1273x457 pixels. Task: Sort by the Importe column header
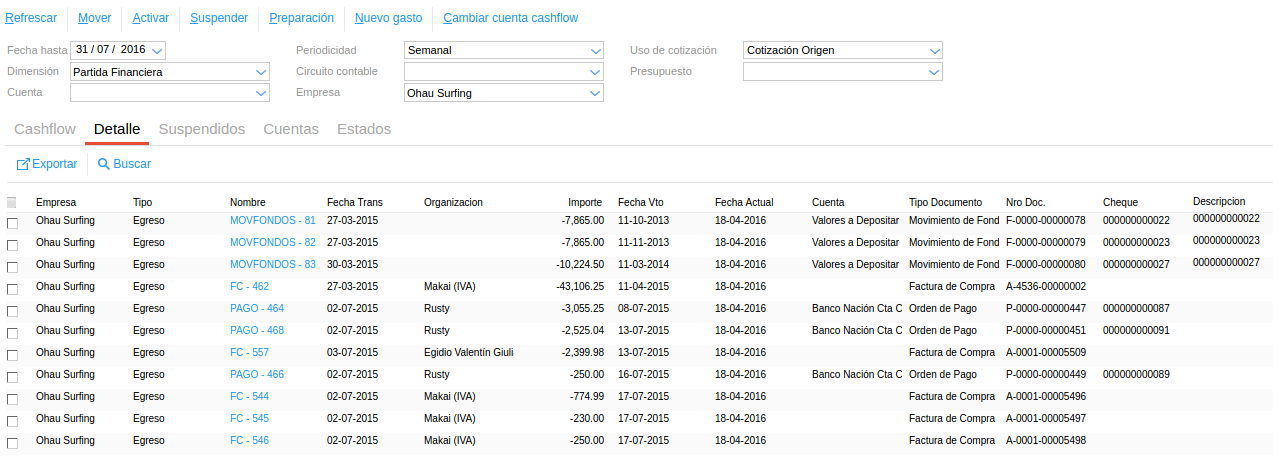(x=585, y=202)
